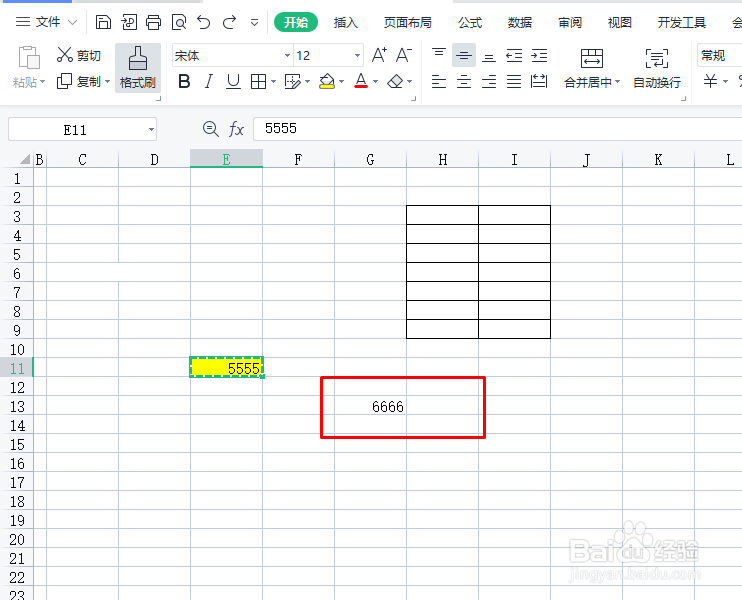Align text left
This screenshot has height=600, width=742.
[439, 81]
